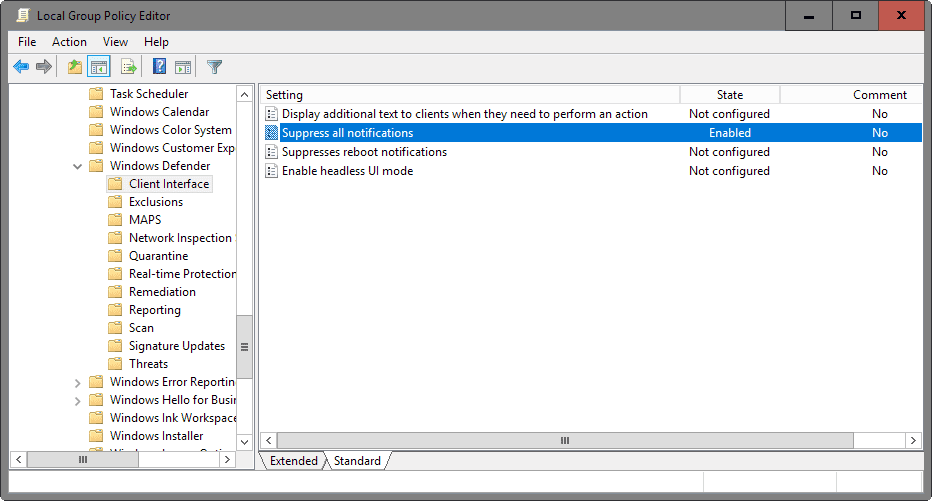Click policy icon beside Enable headless UI mode

point(271,171)
